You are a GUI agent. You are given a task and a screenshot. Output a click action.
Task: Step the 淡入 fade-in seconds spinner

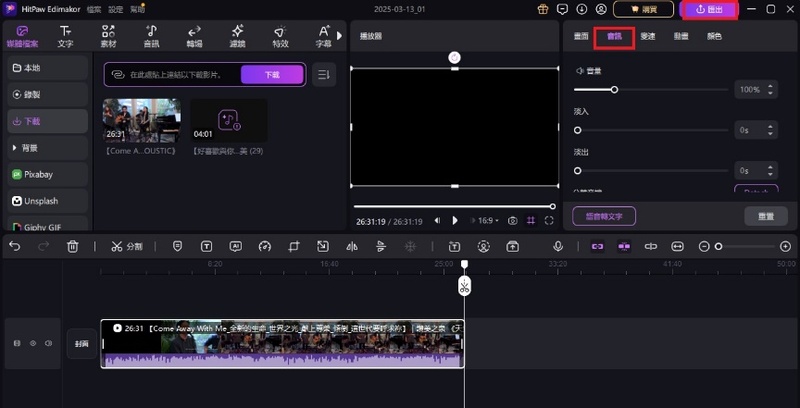tap(770, 130)
